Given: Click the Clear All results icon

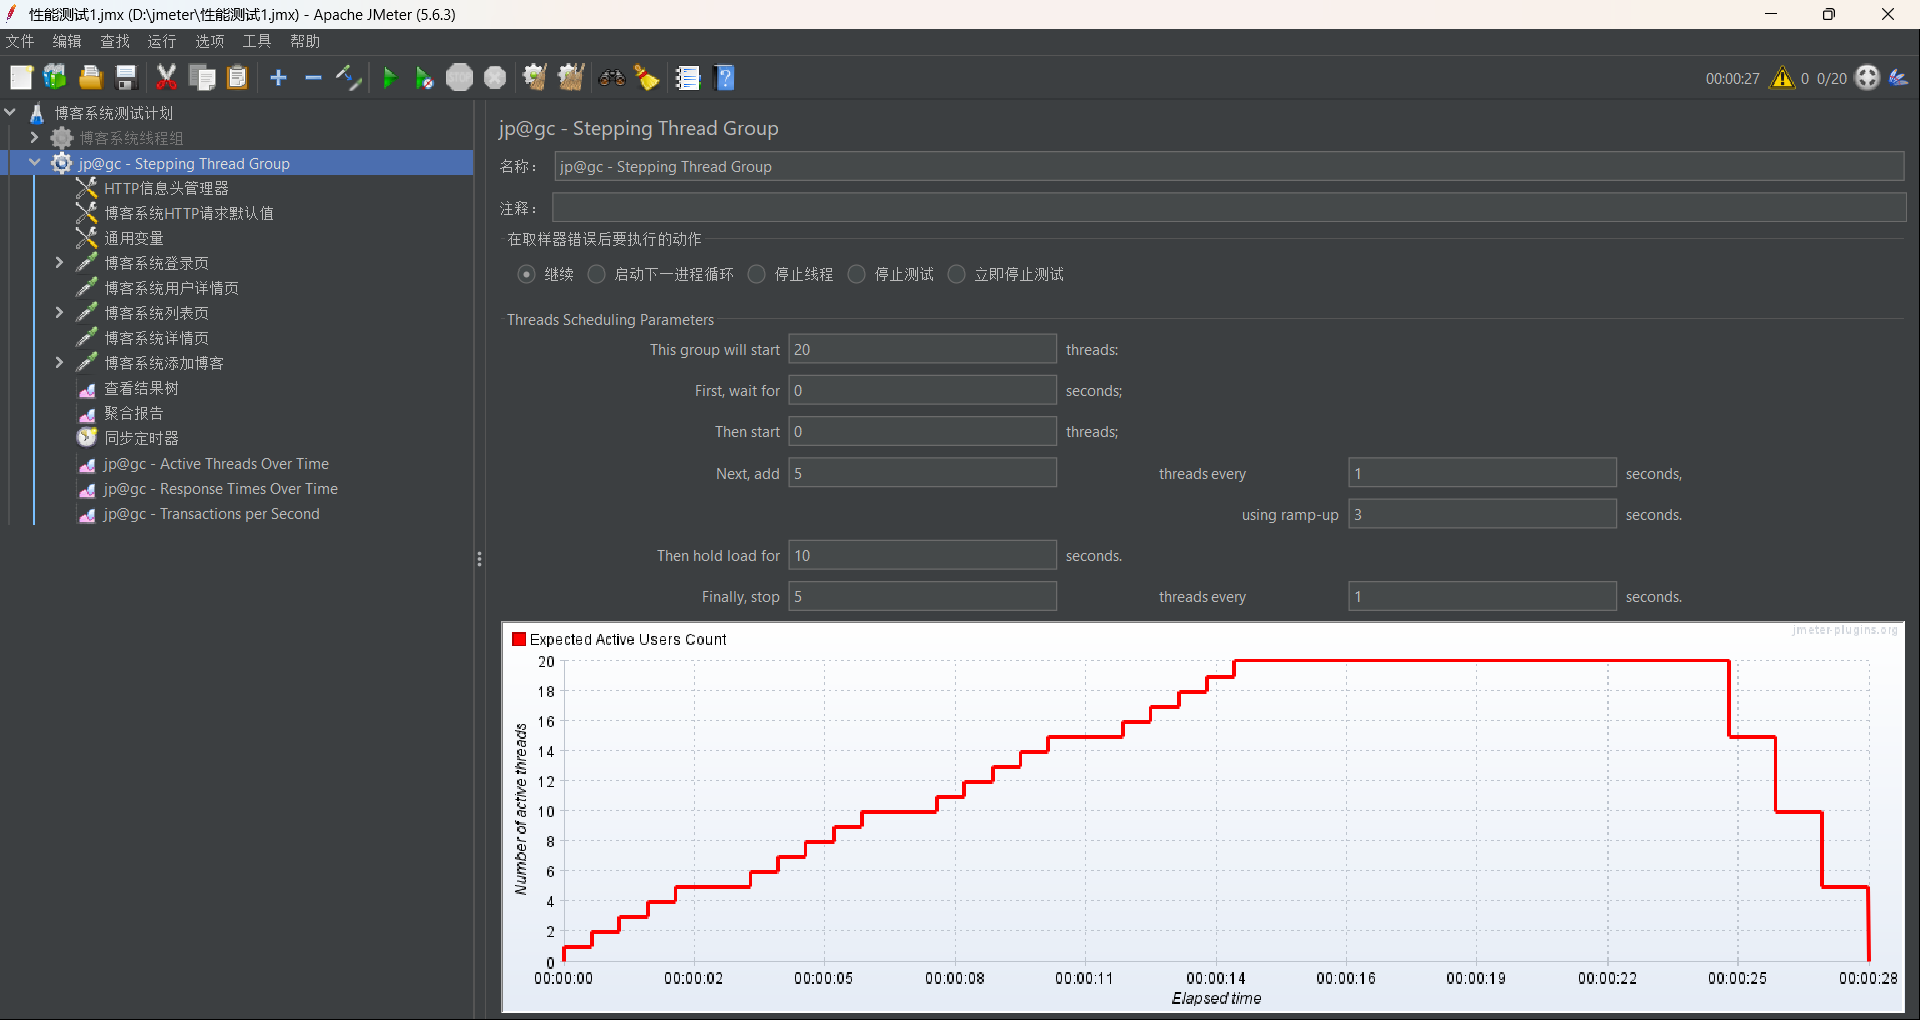Looking at the screenshot, I should pyautogui.click(x=571, y=78).
